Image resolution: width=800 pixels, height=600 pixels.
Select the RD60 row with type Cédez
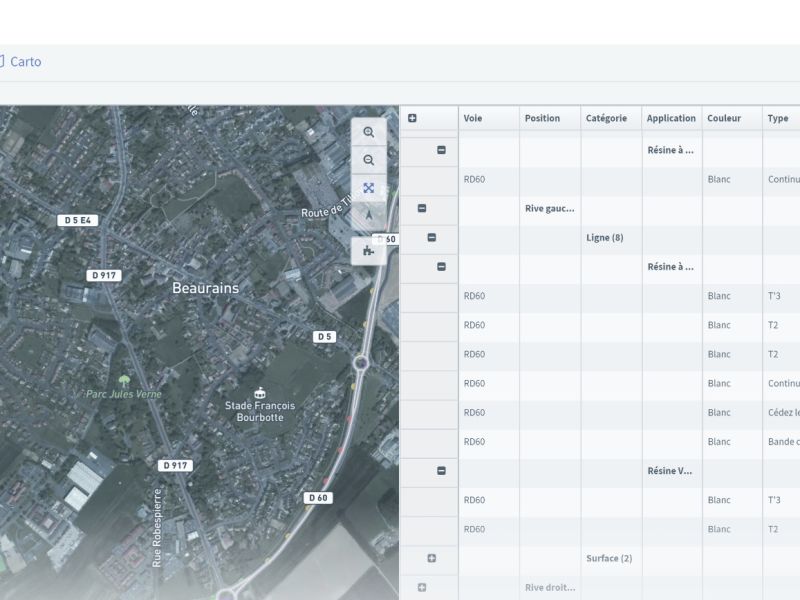tap(599, 412)
